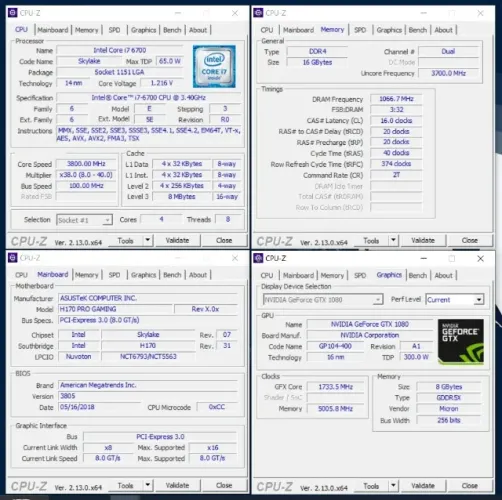The width and height of the screenshot is (502, 500).
Task: Click the memory Size value 16 GBytes
Action: [x=317, y=62]
